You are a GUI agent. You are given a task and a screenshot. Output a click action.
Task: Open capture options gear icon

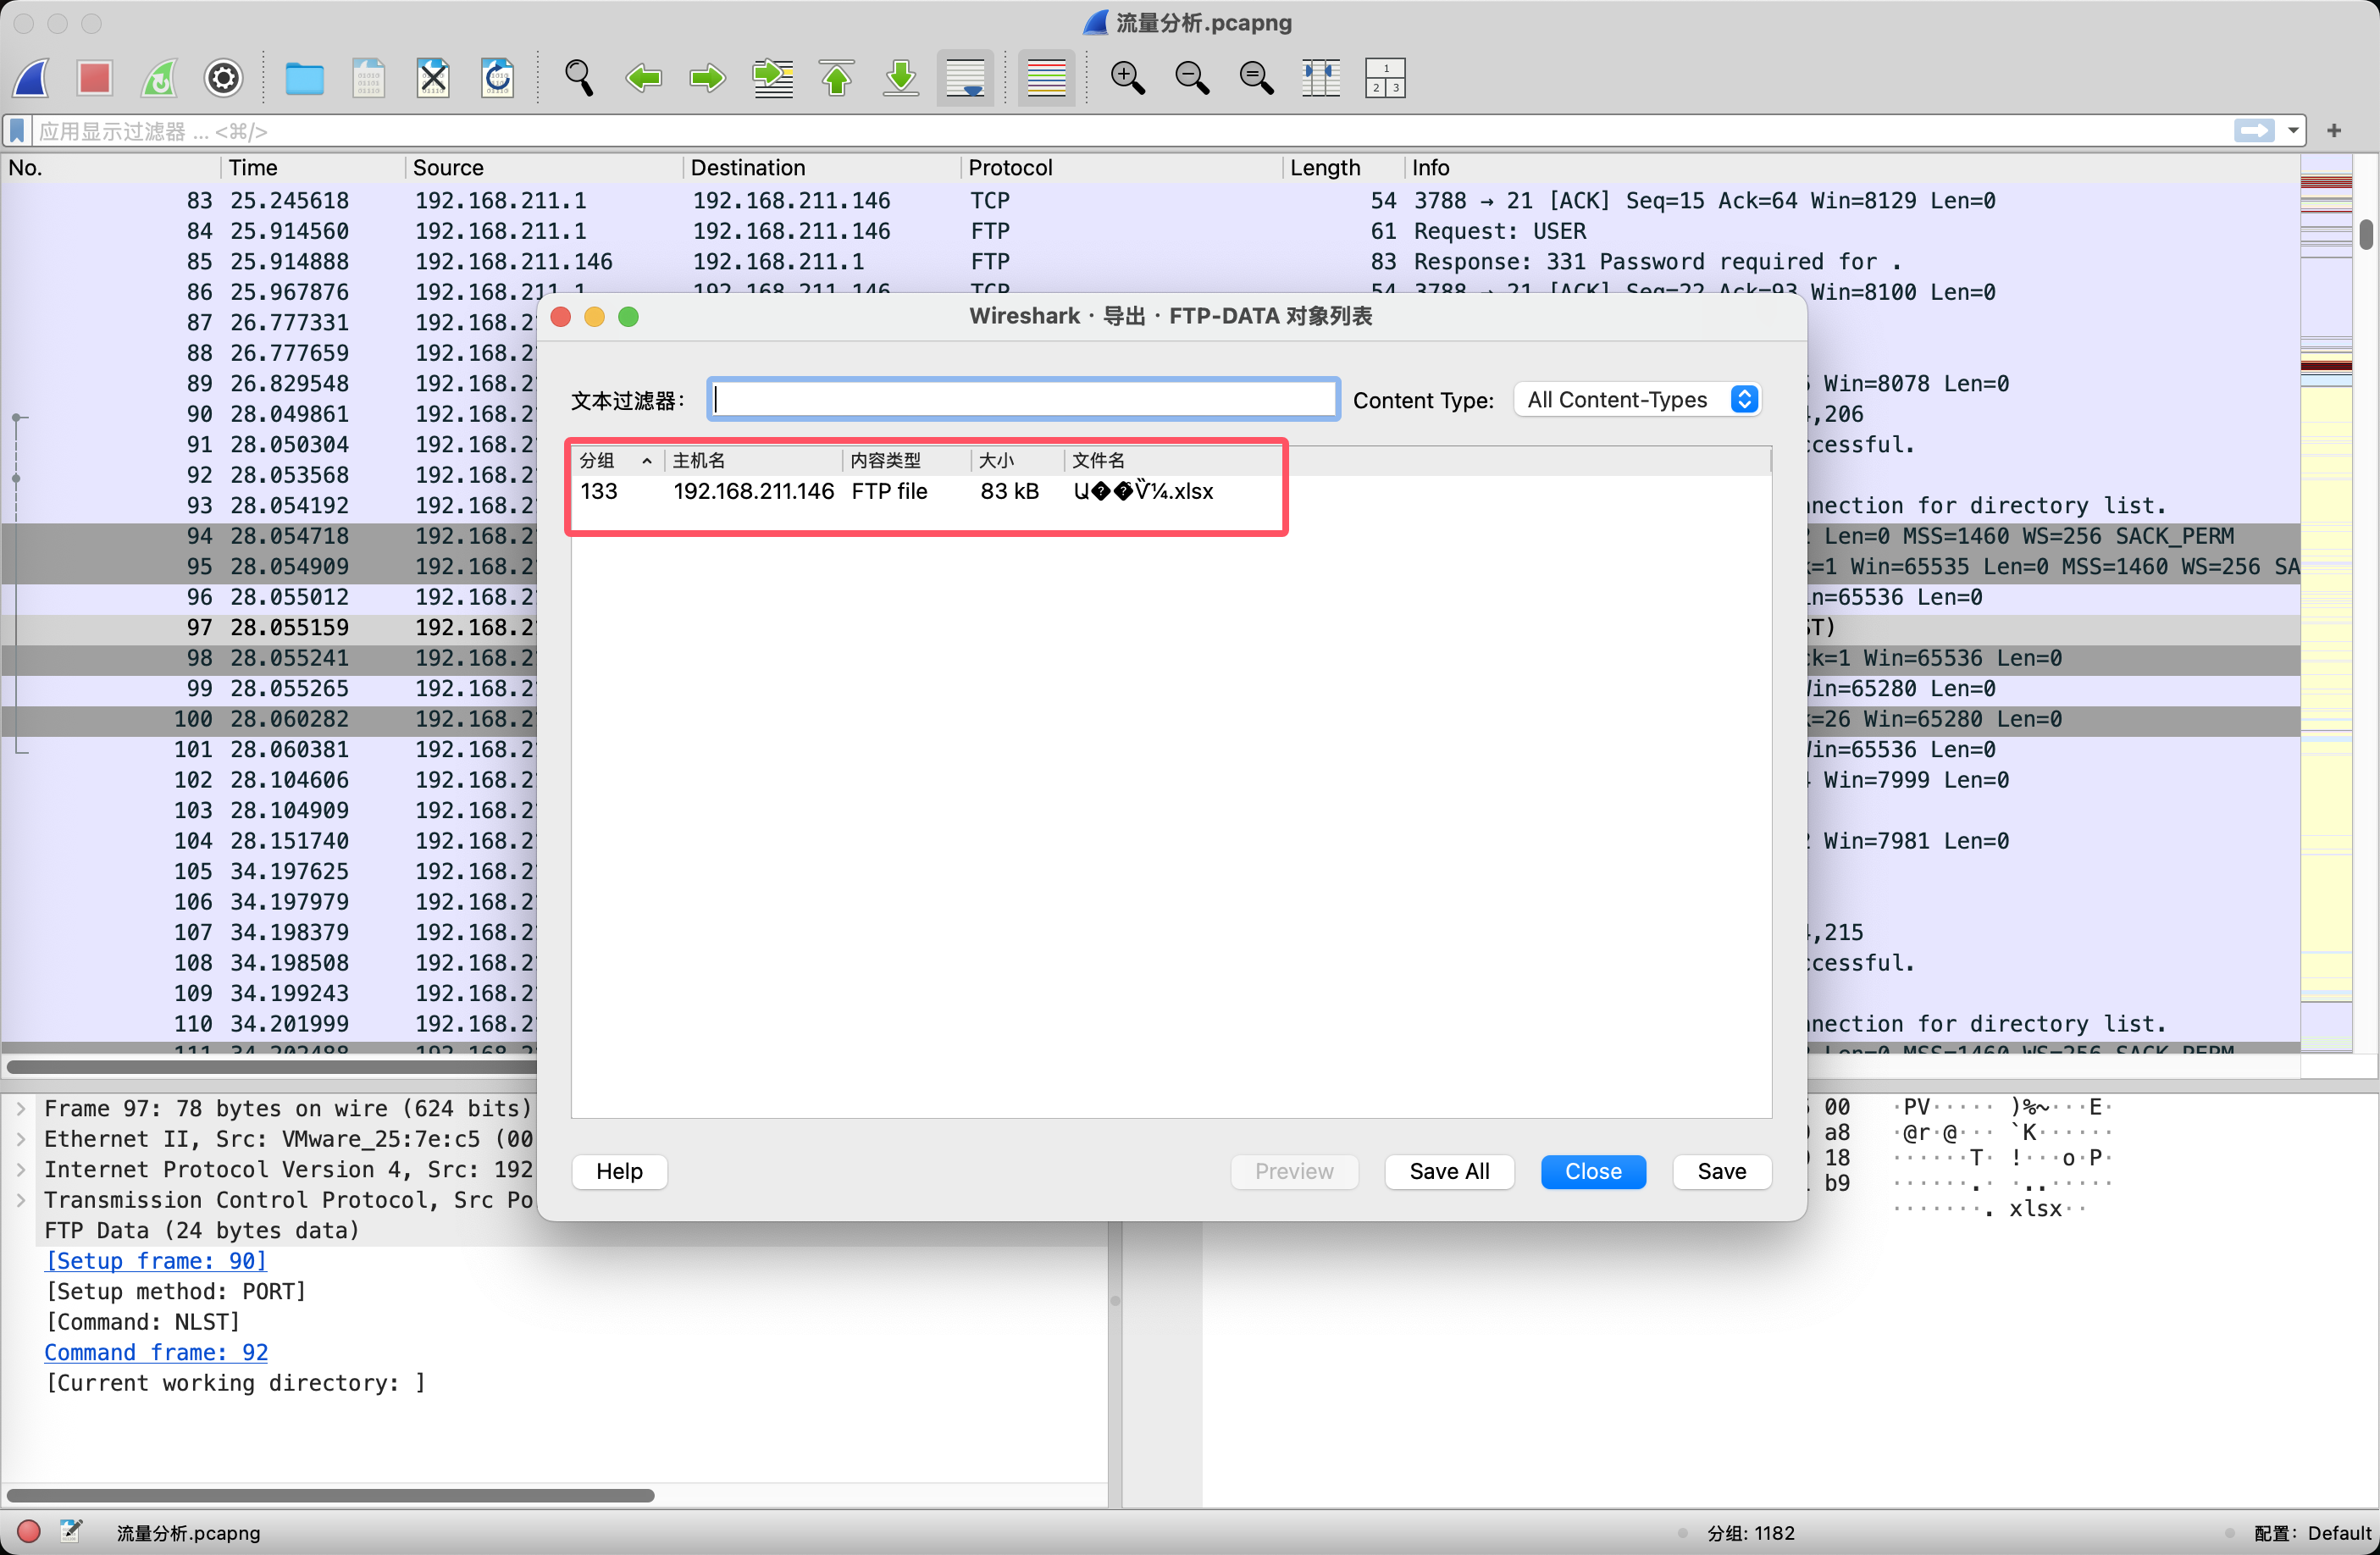coord(224,78)
